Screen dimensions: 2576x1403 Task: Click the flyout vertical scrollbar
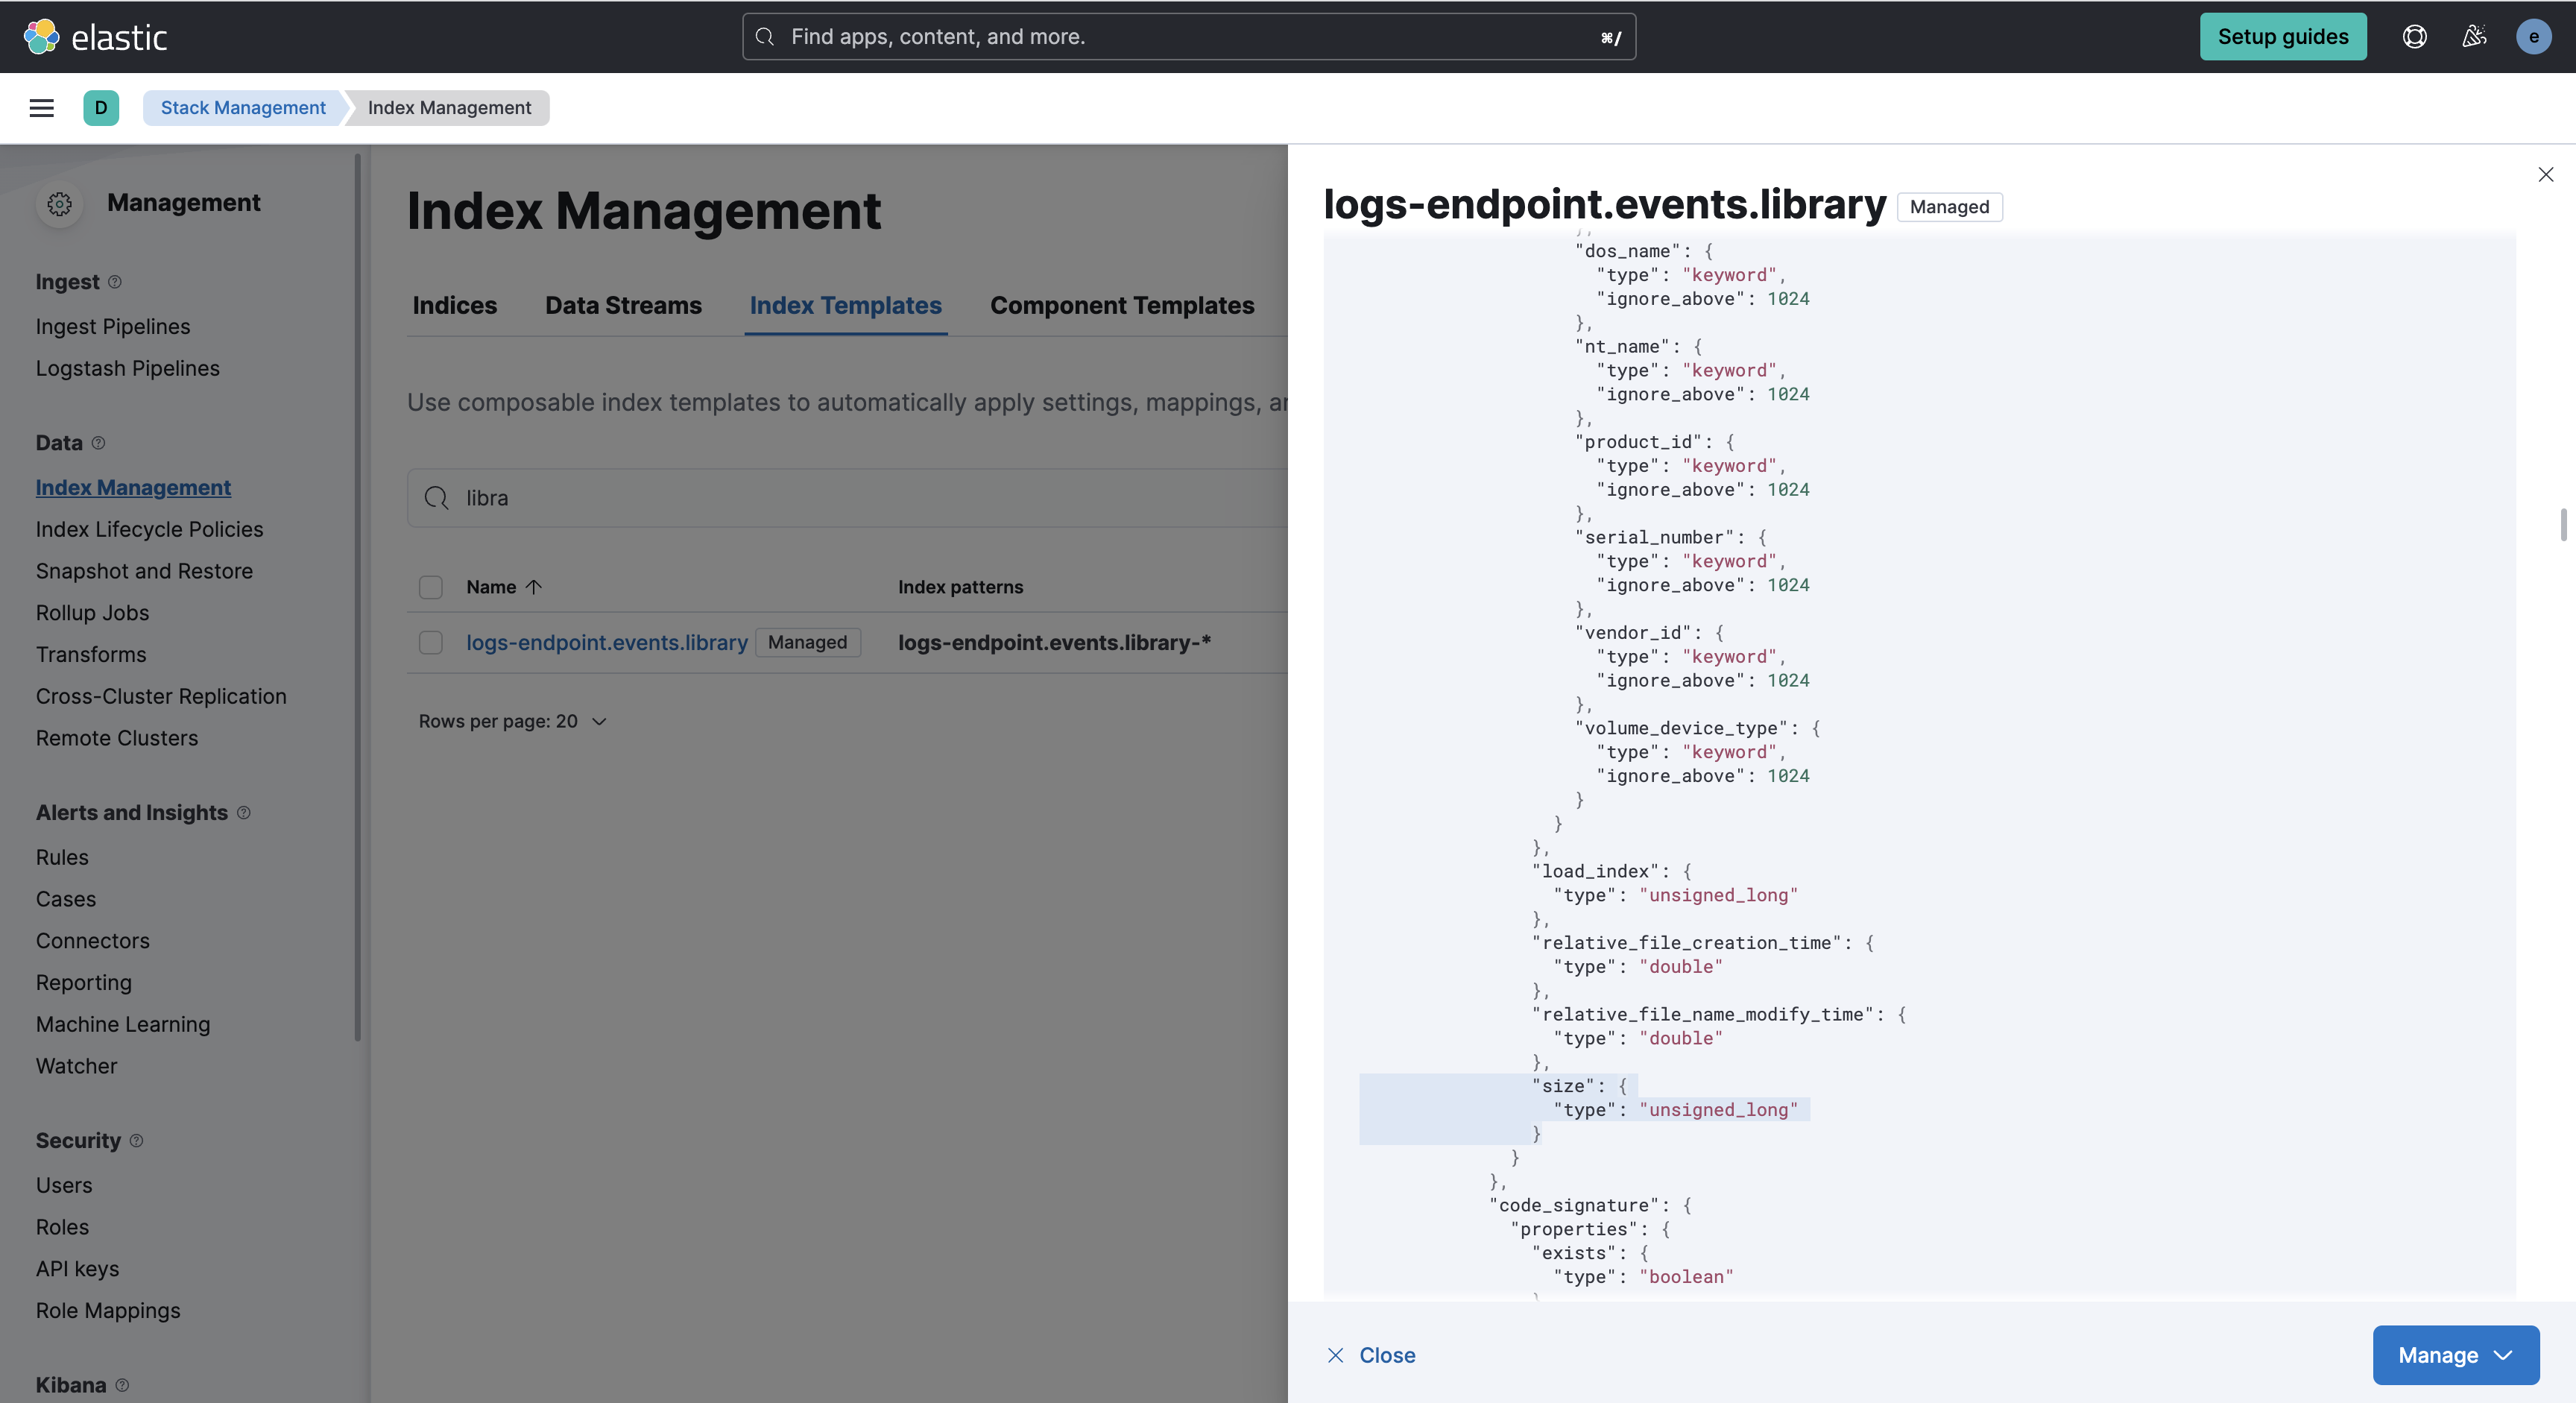(x=2563, y=525)
